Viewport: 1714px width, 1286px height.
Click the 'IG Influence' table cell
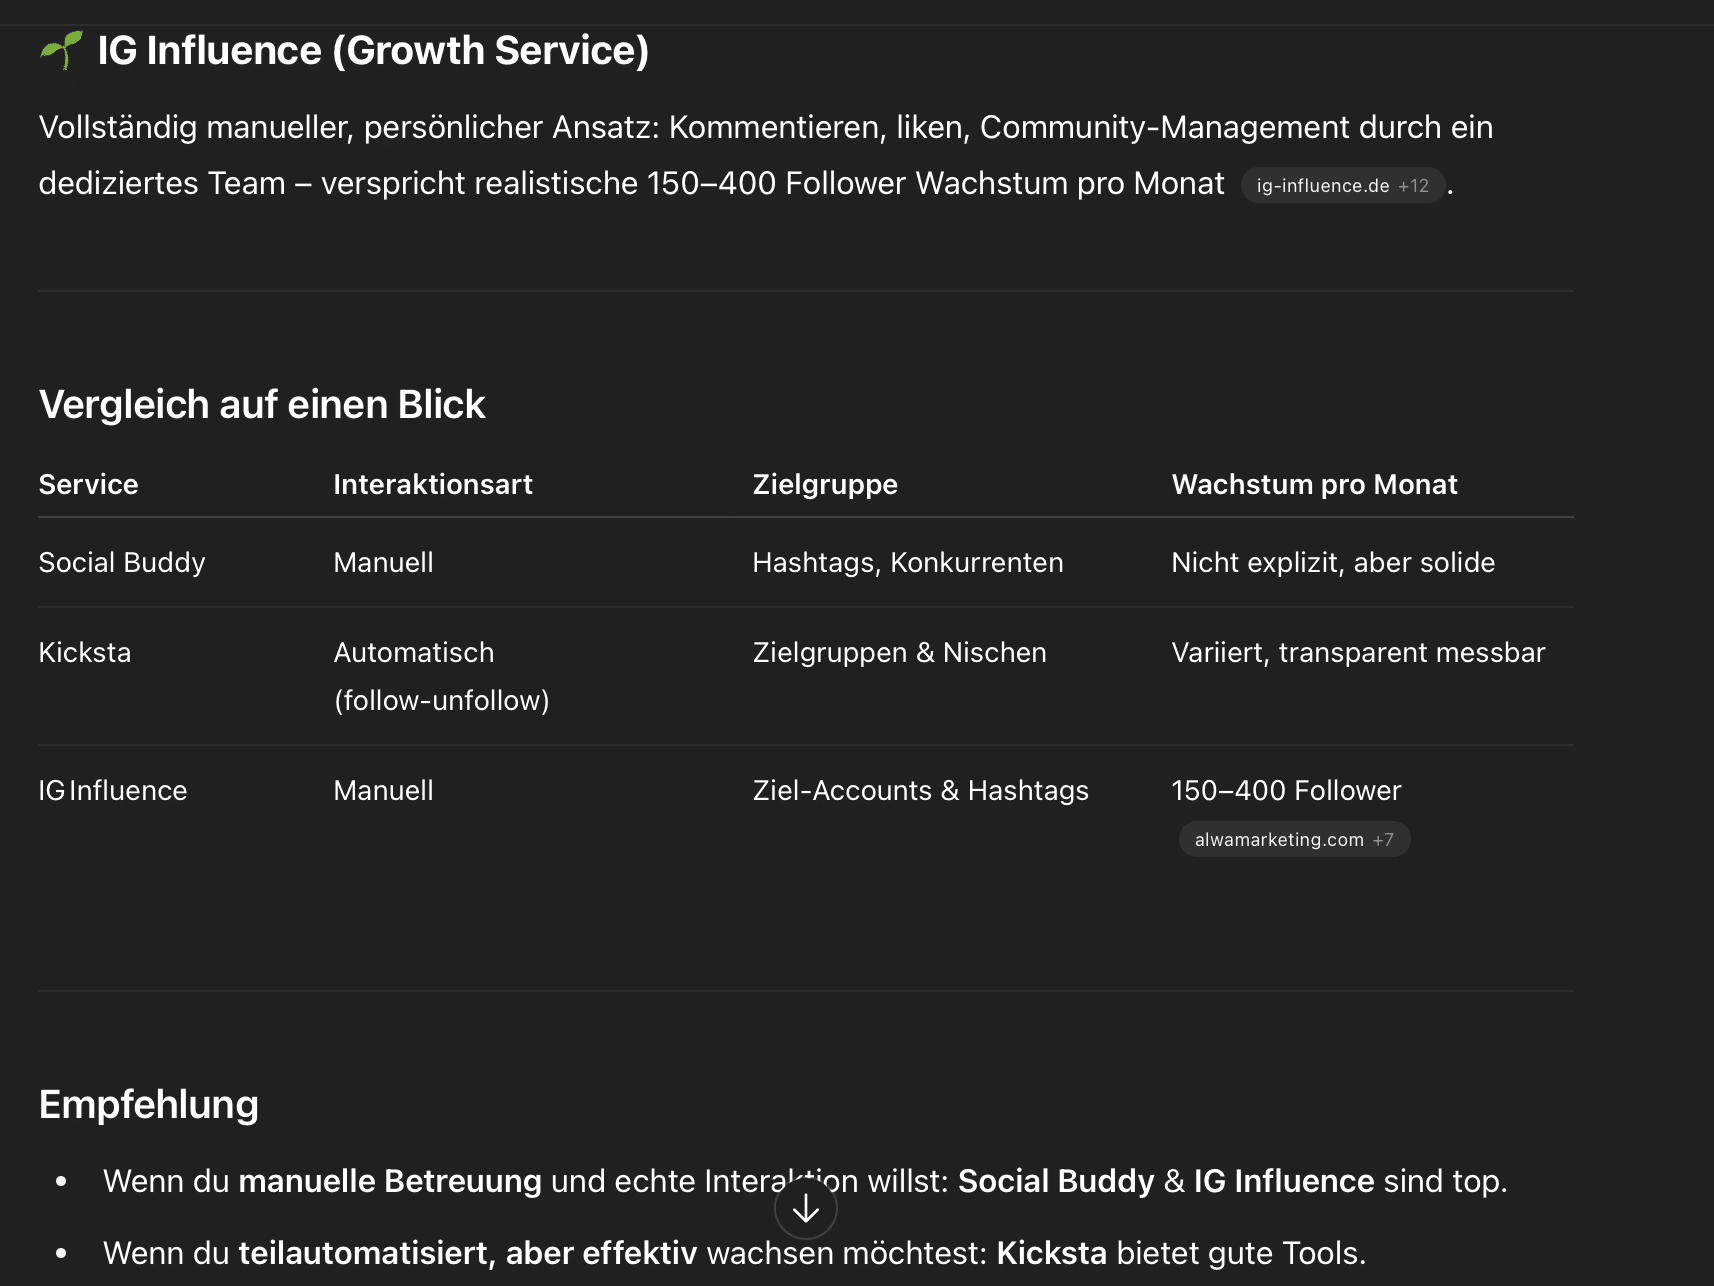click(x=113, y=790)
